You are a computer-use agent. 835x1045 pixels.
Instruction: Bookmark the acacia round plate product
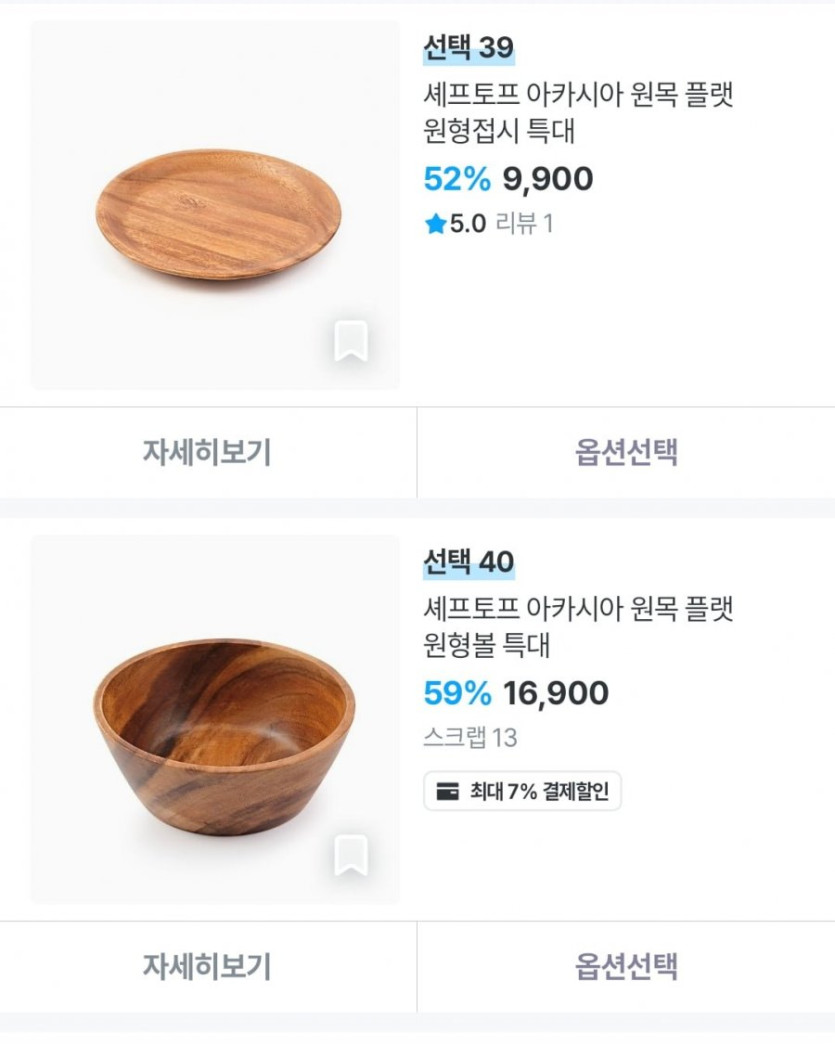(x=350, y=342)
